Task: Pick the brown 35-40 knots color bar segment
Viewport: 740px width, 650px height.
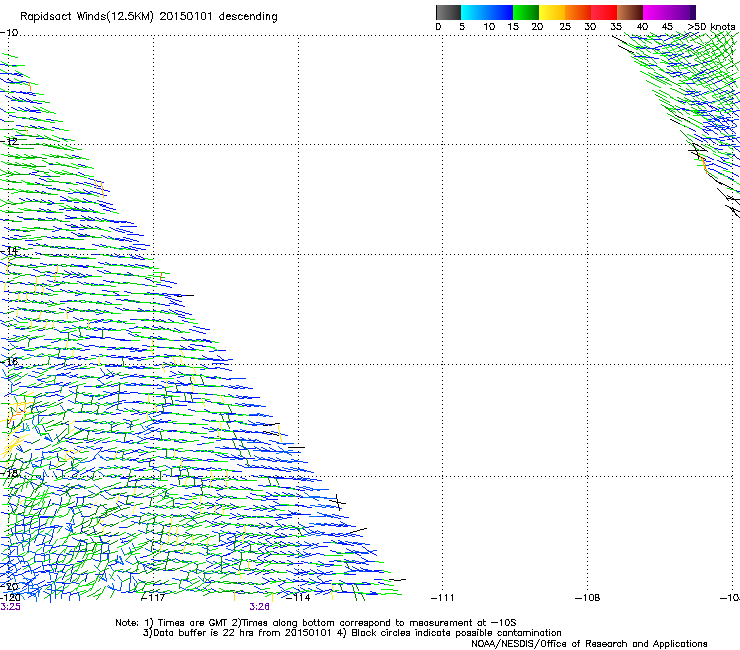Action: (630, 12)
